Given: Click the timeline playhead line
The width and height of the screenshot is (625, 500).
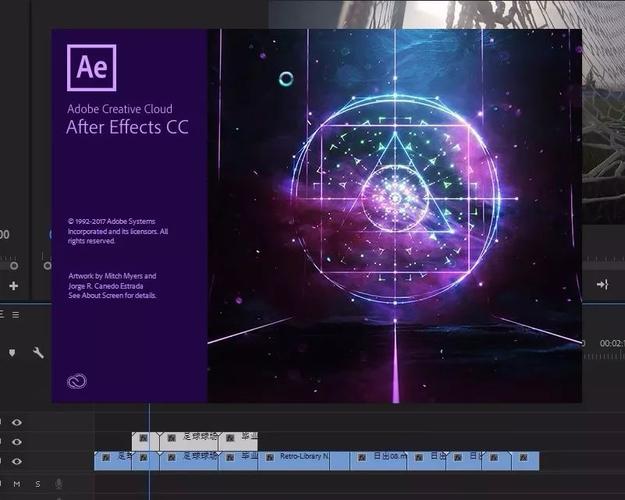Looking at the screenshot, I should coord(150,451).
